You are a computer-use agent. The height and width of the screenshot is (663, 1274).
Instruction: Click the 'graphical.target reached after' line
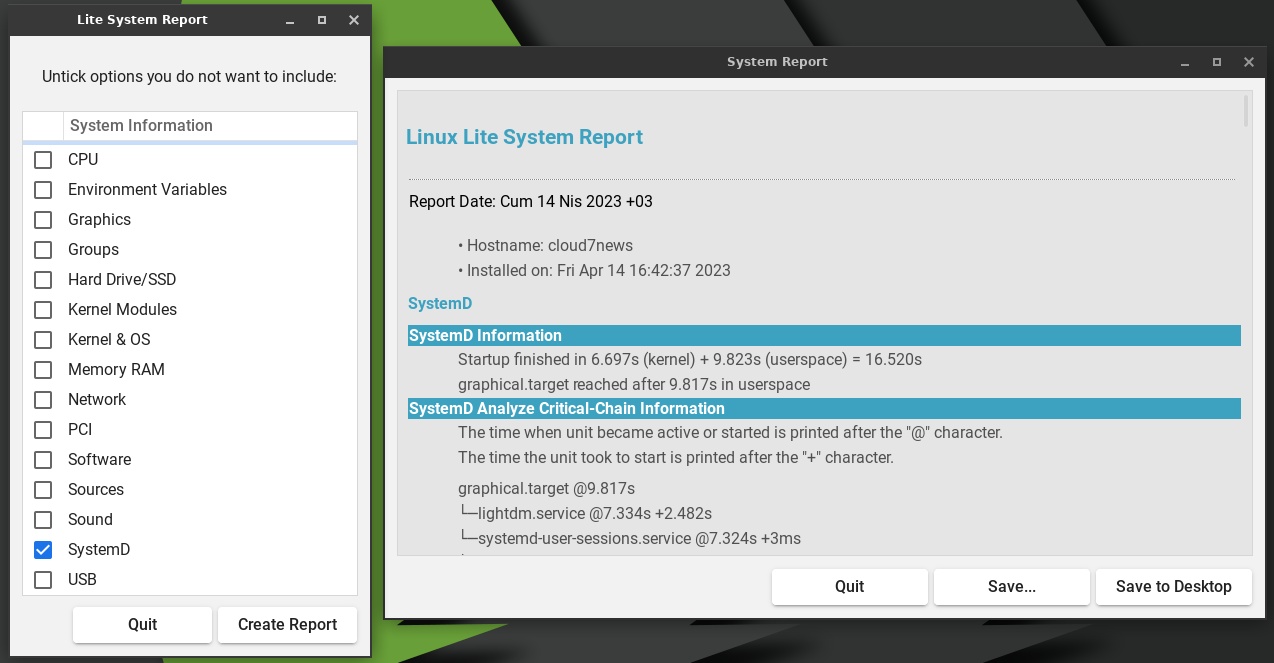[x=634, y=385]
